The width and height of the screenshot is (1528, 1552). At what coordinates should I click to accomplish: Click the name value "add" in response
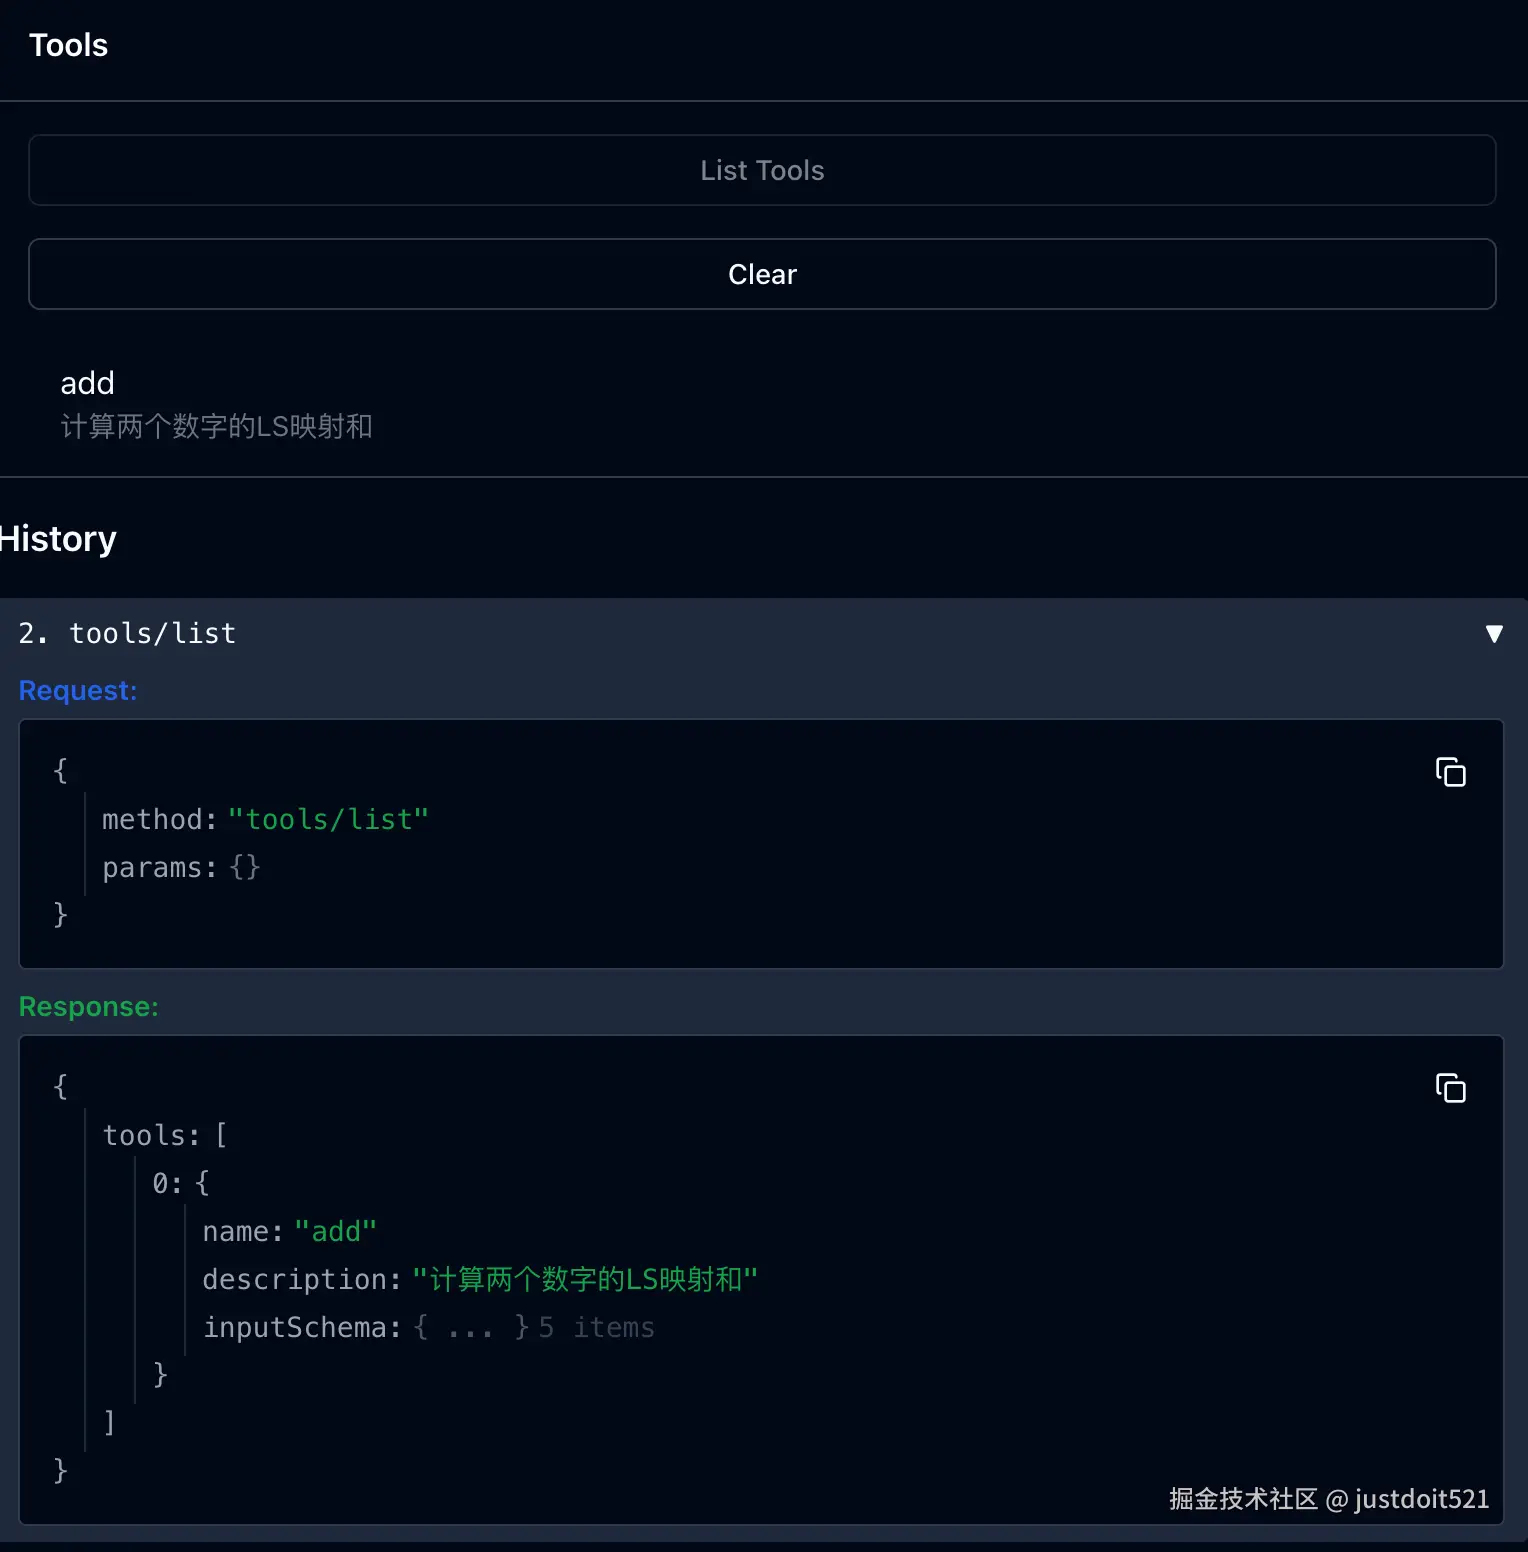click(336, 1232)
